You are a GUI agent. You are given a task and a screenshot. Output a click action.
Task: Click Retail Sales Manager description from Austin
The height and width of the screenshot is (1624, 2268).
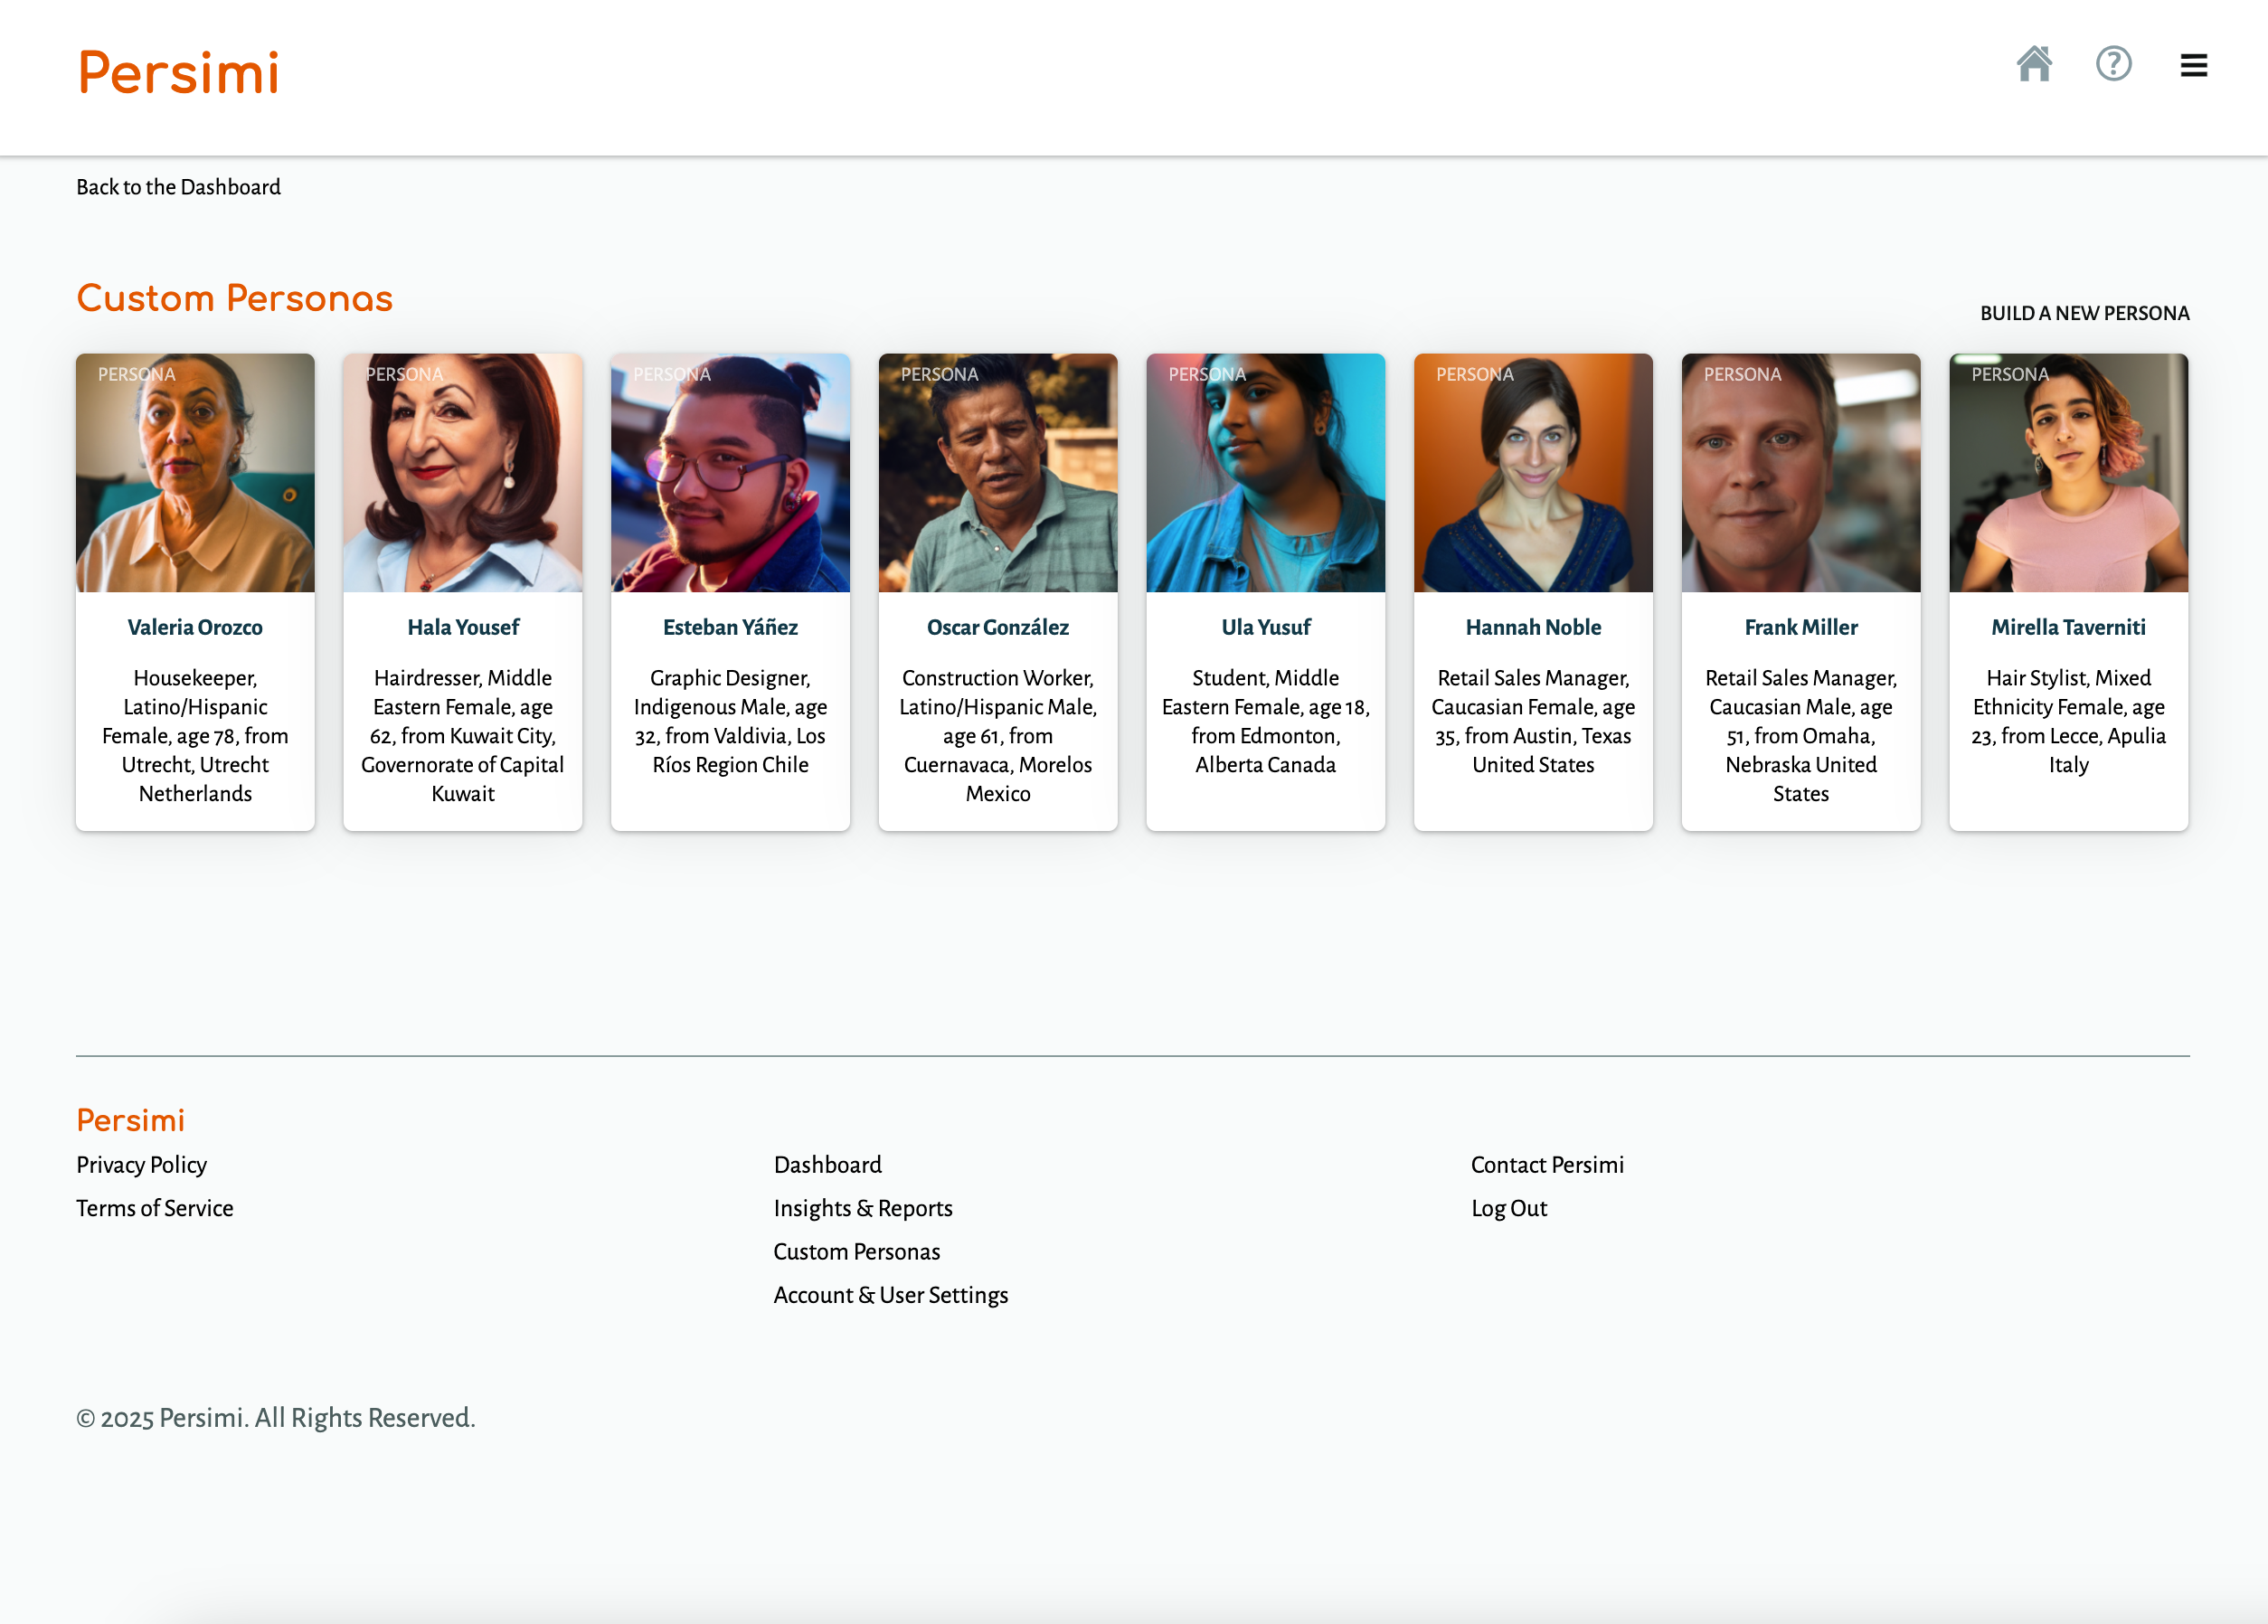point(1534,721)
